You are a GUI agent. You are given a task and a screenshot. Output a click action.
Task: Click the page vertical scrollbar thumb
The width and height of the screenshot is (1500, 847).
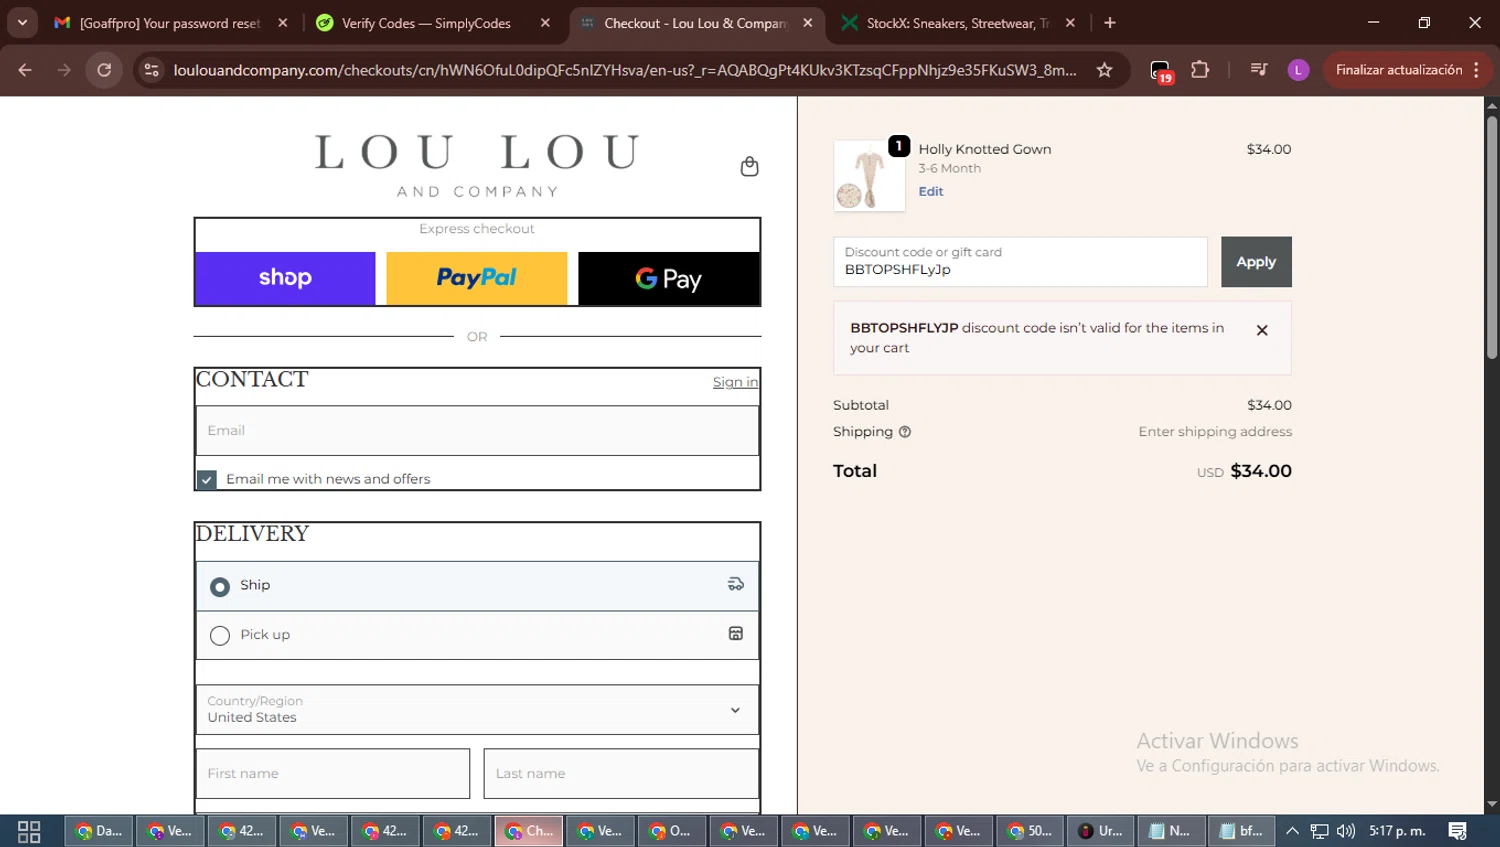pyautogui.click(x=1492, y=237)
